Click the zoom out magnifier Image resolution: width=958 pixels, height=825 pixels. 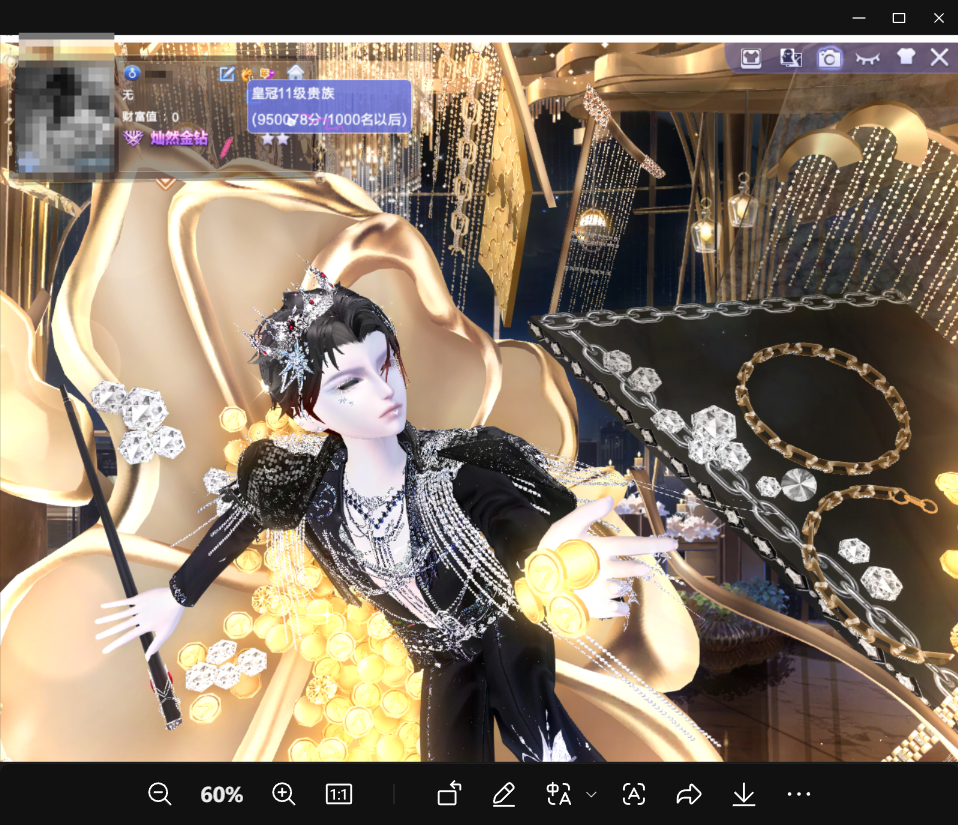pos(160,794)
